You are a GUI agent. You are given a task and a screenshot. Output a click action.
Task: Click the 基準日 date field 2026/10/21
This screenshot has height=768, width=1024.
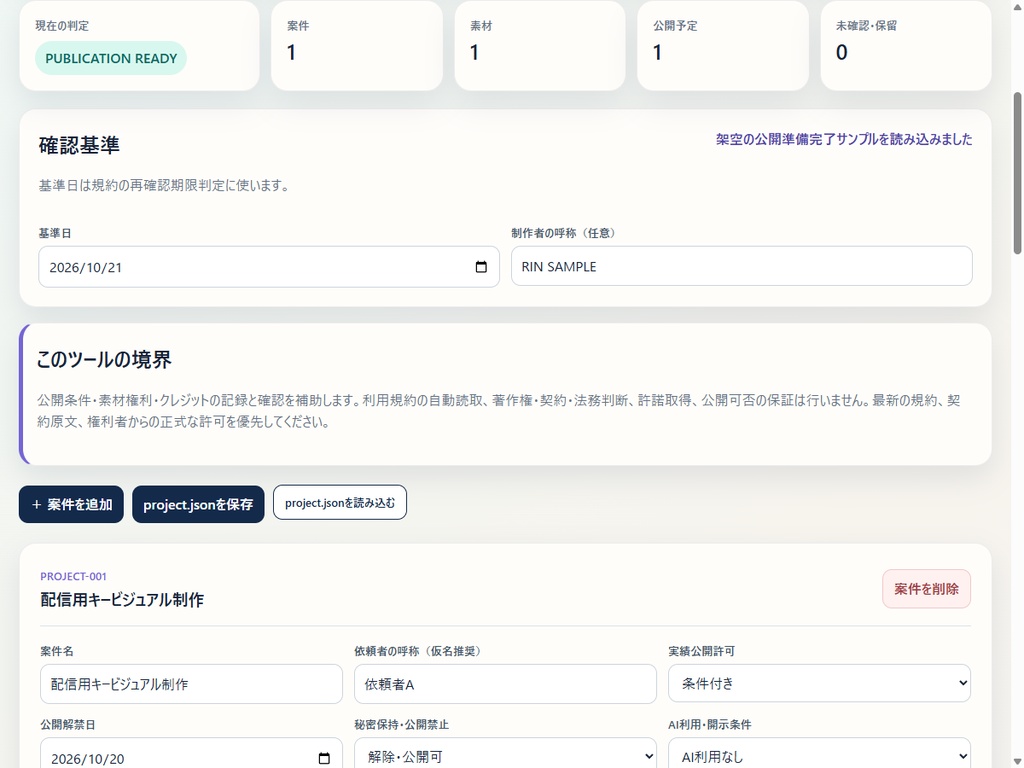pos(269,266)
